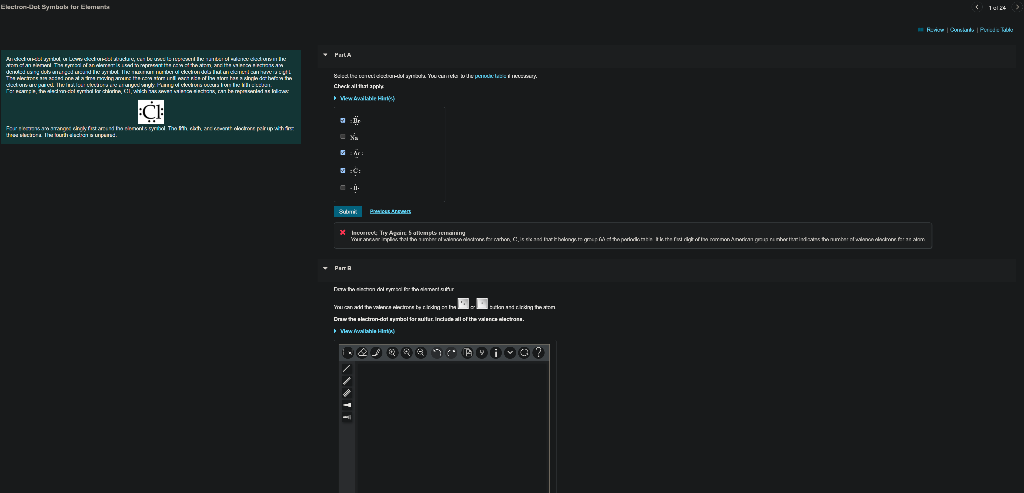Screen dimensions: 1024x493
Task: Collapse the Part A section
Action: tap(325, 55)
